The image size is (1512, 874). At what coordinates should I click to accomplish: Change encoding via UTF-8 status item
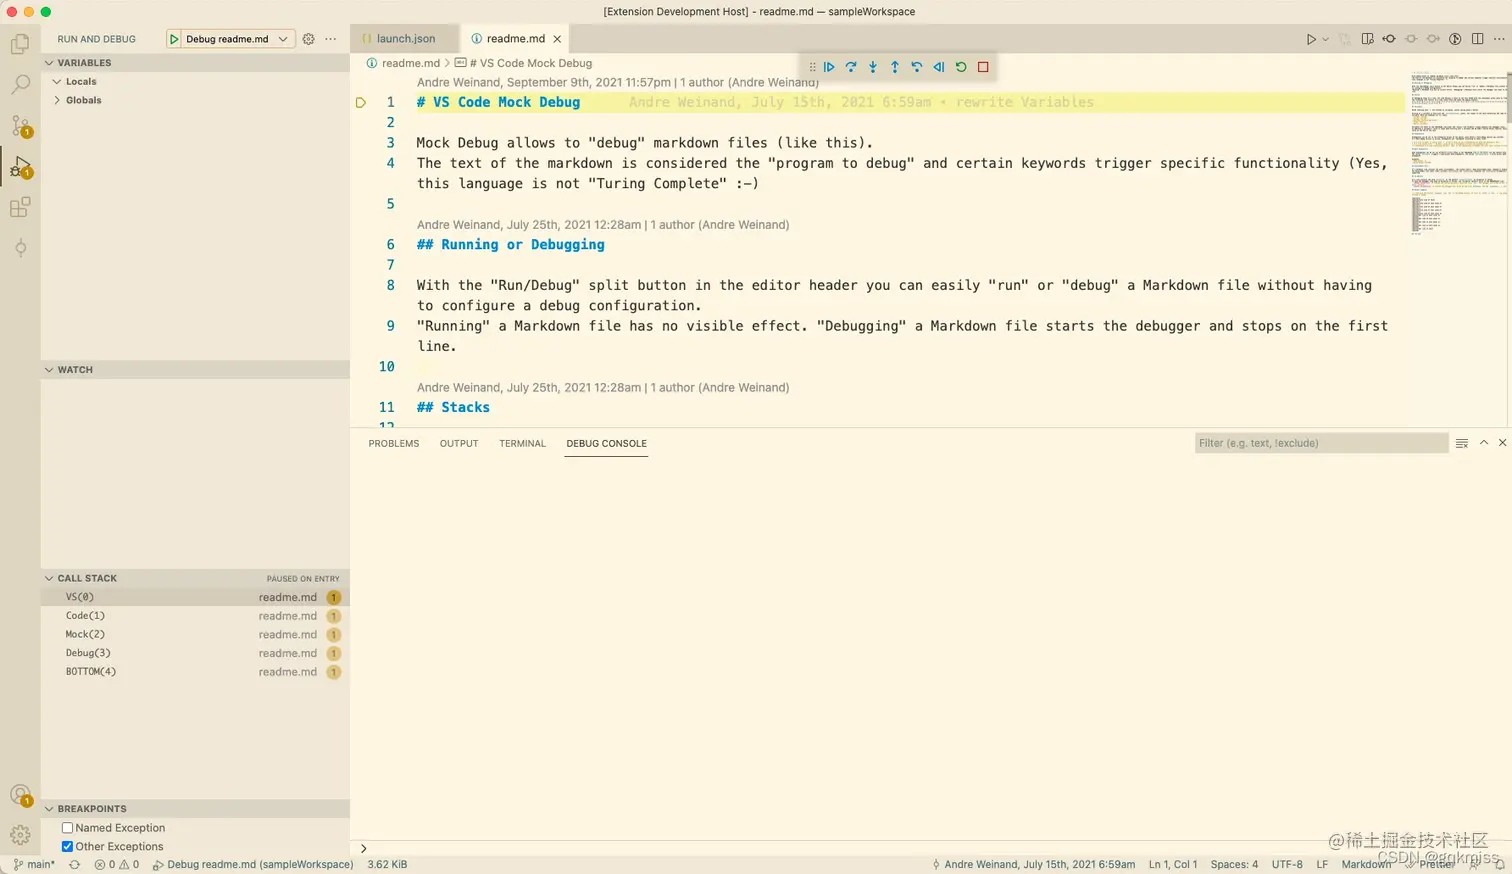pos(1287,864)
